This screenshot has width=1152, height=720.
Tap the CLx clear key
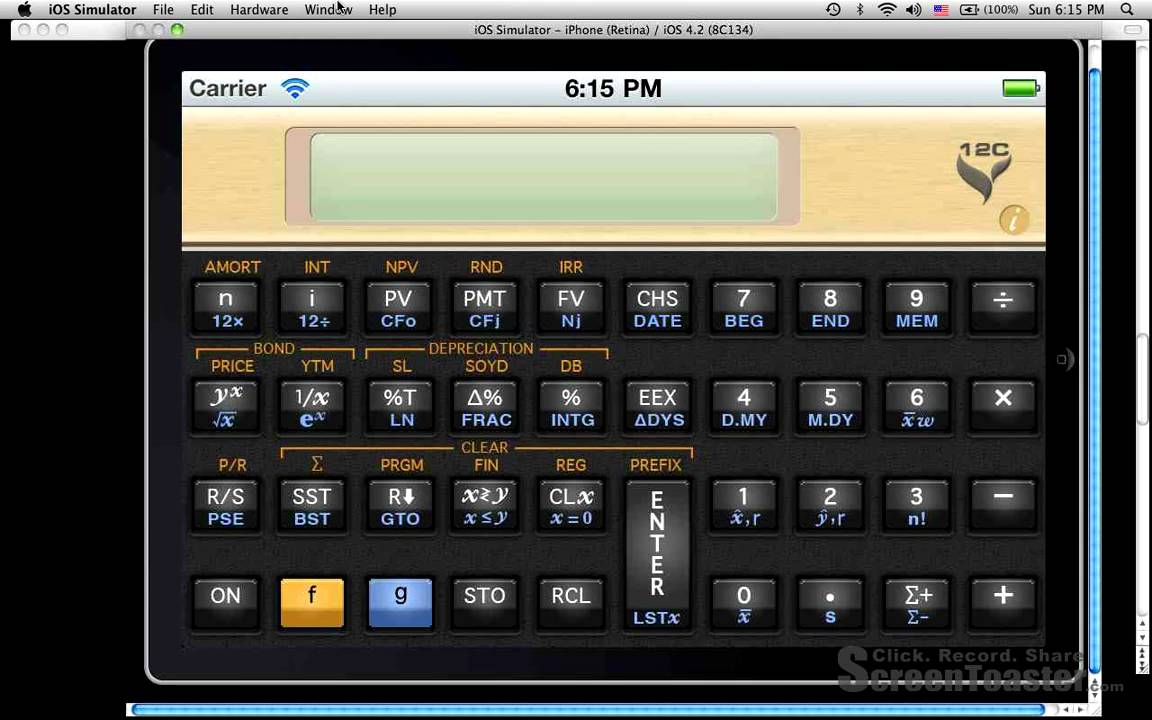(571, 506)
